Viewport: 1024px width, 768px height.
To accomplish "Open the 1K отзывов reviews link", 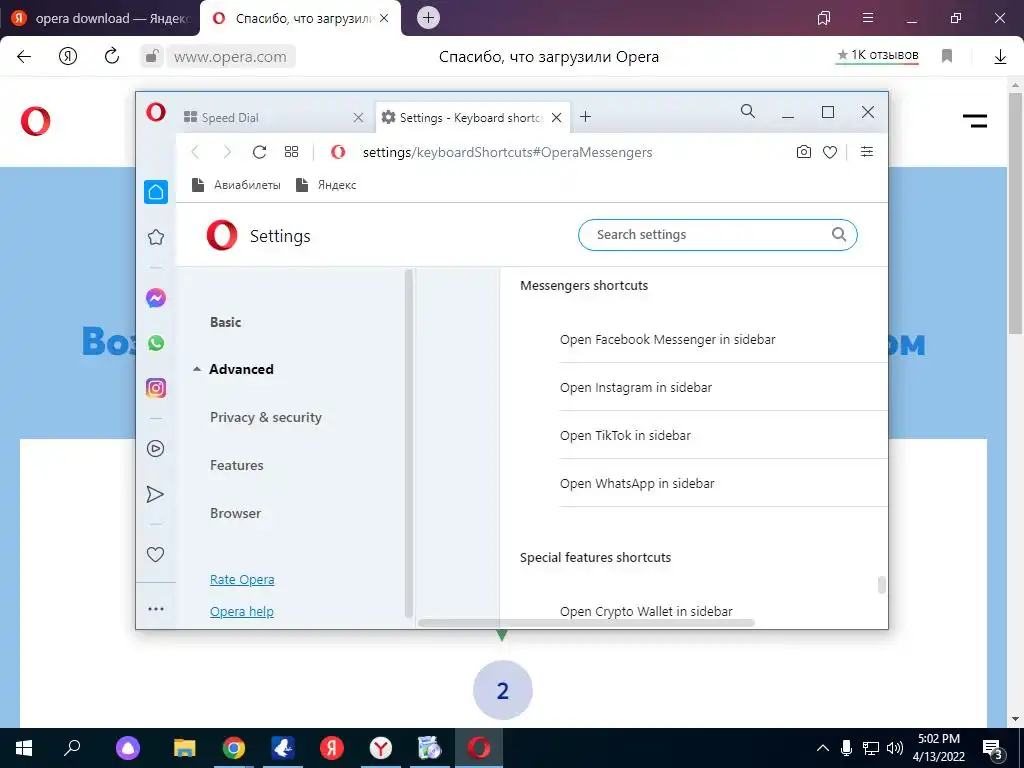I will 878,56.
